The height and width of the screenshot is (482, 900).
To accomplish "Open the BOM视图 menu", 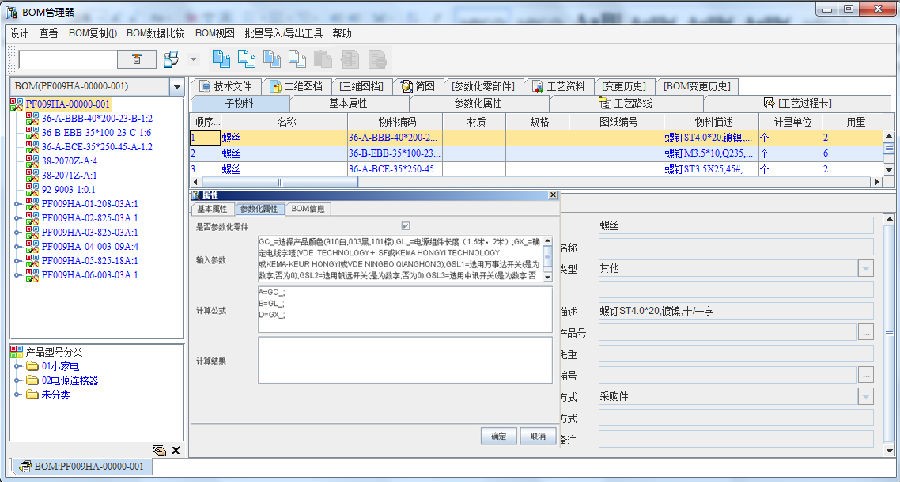I will [208, 32].
